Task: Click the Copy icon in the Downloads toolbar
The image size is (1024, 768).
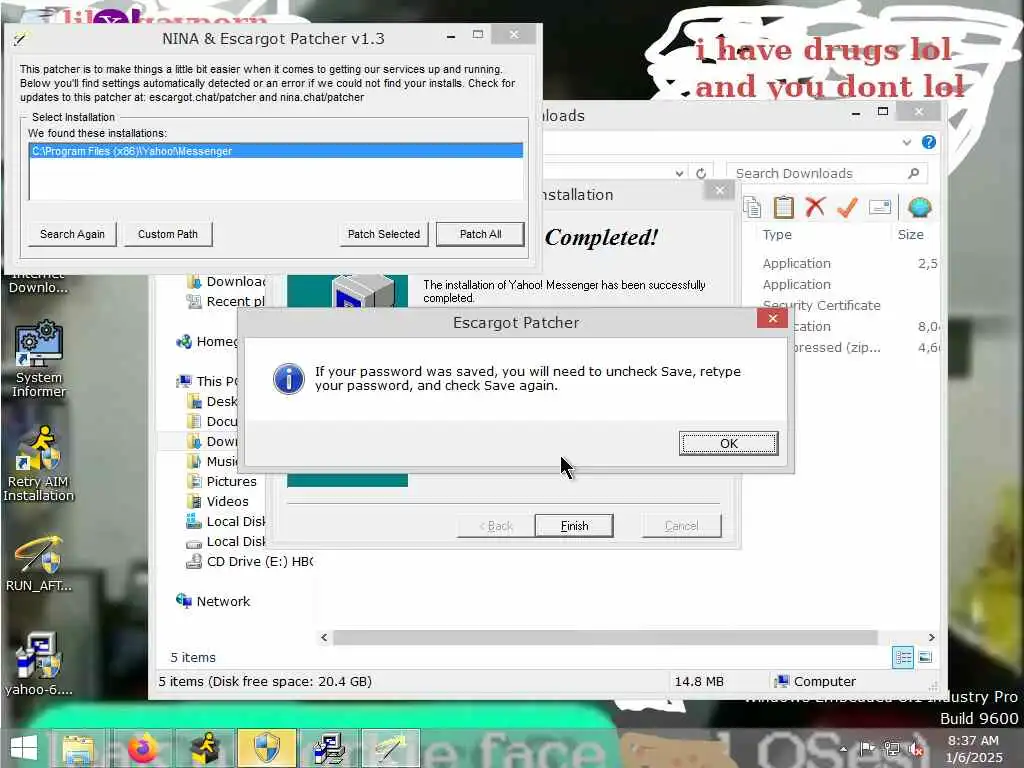Action: coord(752,208)
